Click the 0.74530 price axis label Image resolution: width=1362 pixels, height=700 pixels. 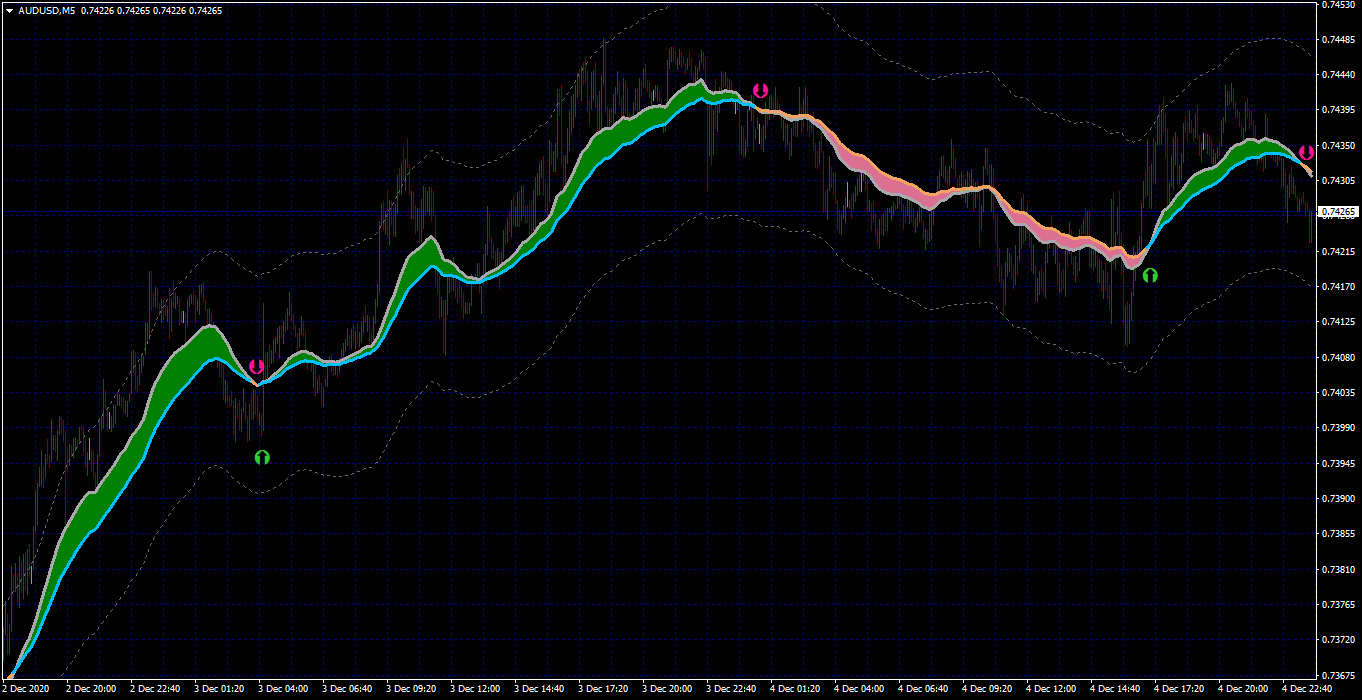point(1338,5)
